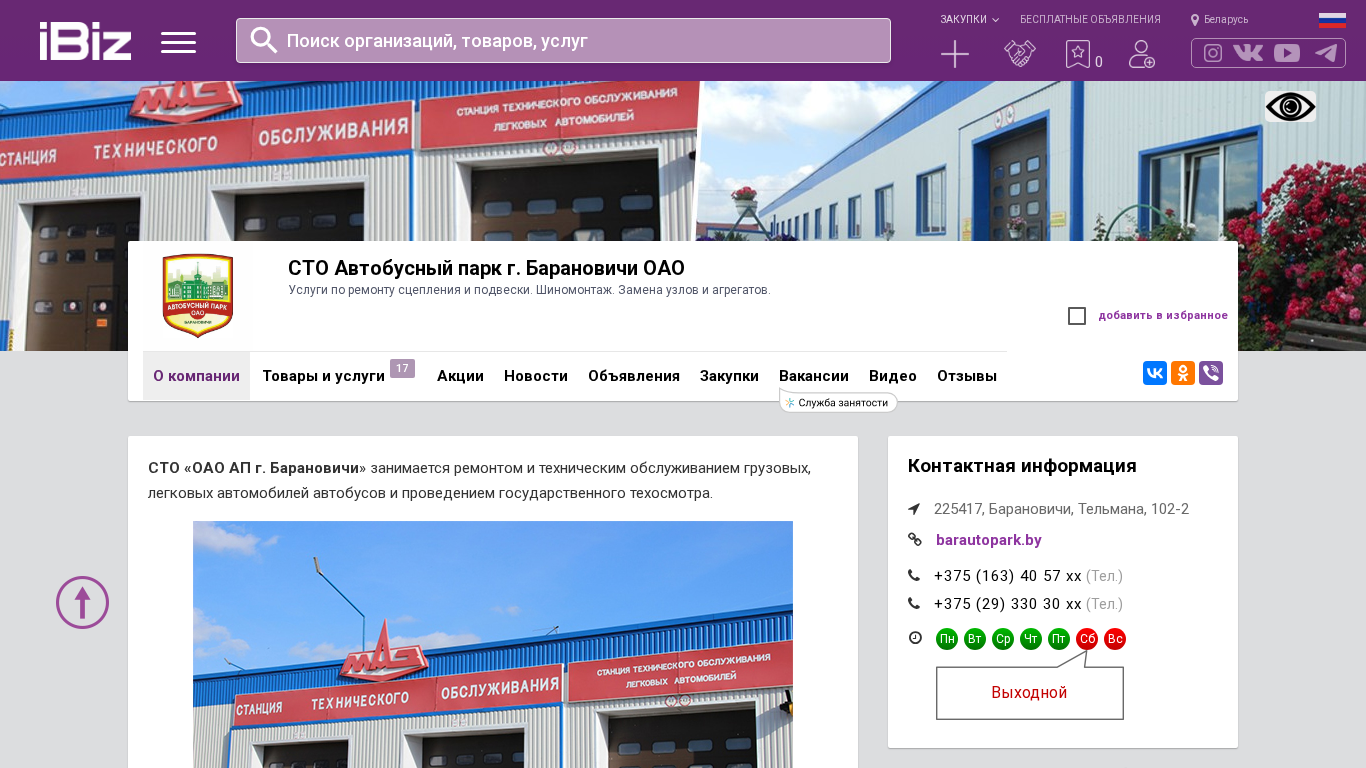Select Monday (Пн) schedule circle
The width and height of the screenshot is (1366, 768).
[x=947, y=639]
